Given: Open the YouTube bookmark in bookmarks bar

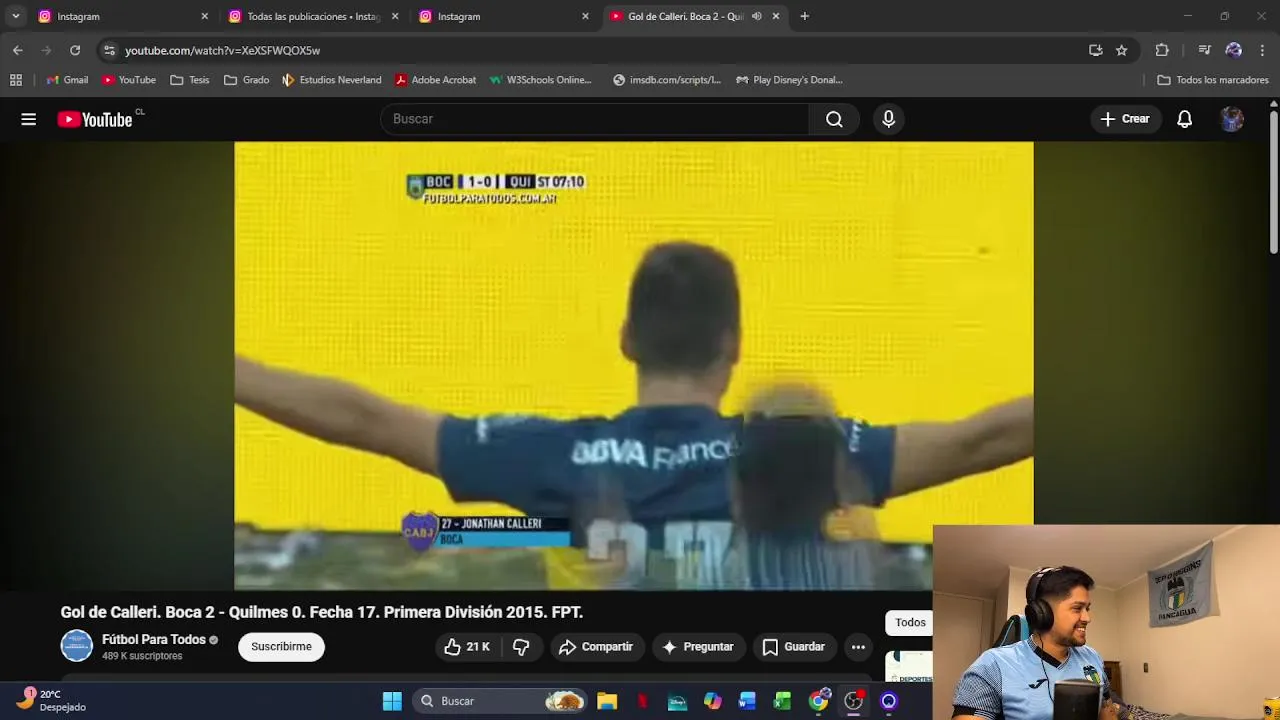Looking at the screenshot, I should 129,80.
